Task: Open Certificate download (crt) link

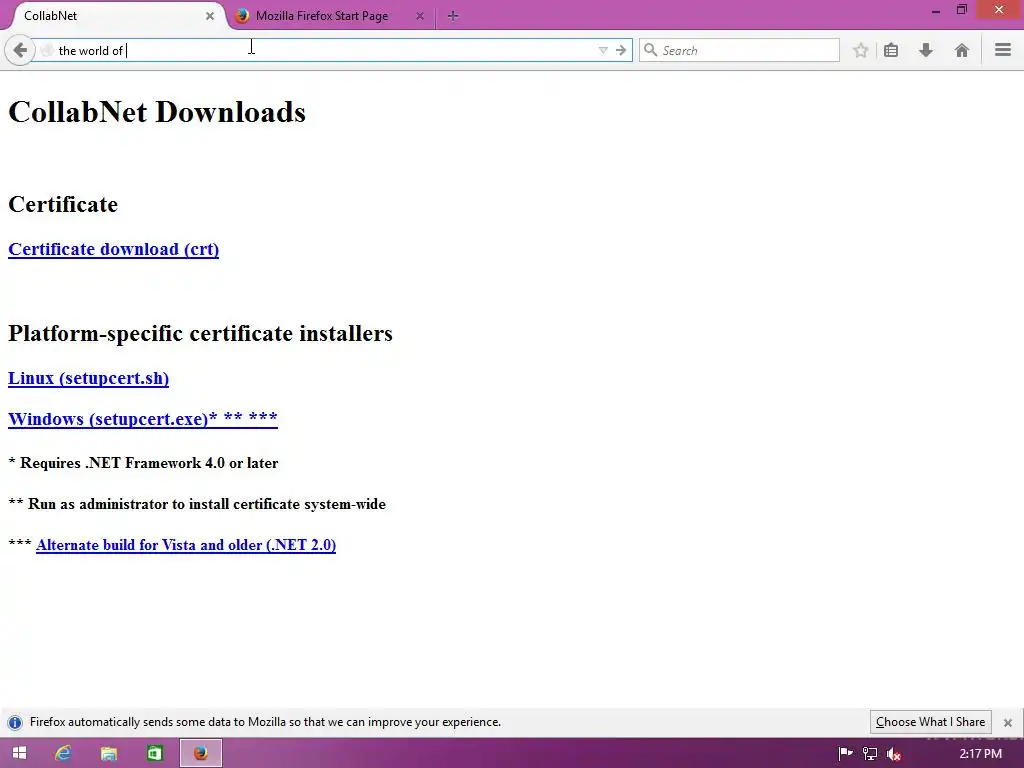Action: pyautogui.click(x=114, y=249)
